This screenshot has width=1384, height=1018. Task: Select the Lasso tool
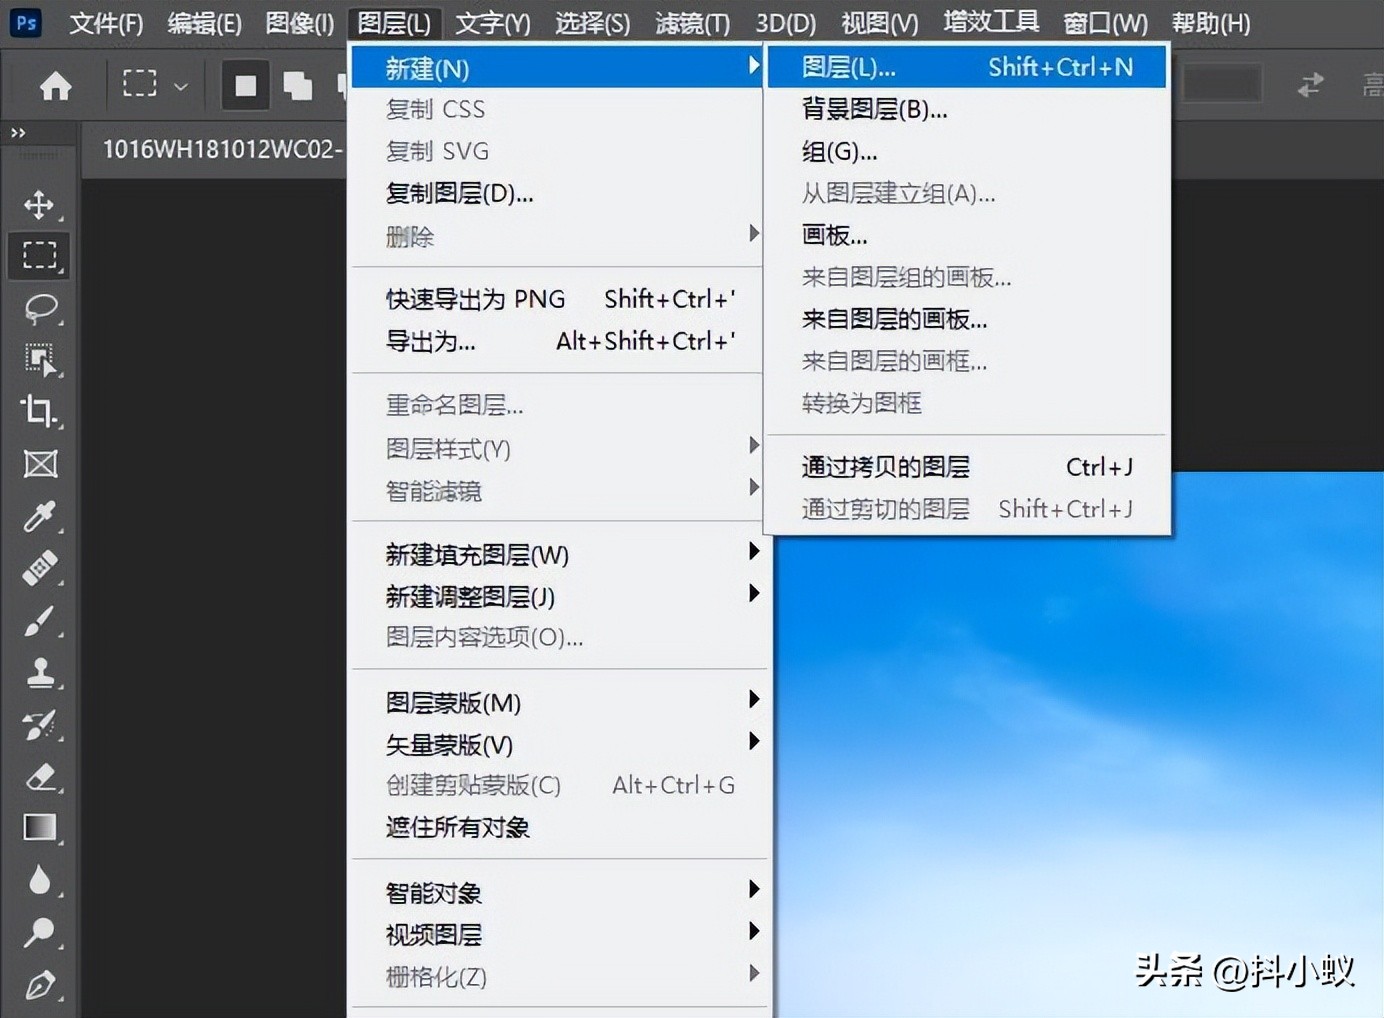(x=39, y=308)
